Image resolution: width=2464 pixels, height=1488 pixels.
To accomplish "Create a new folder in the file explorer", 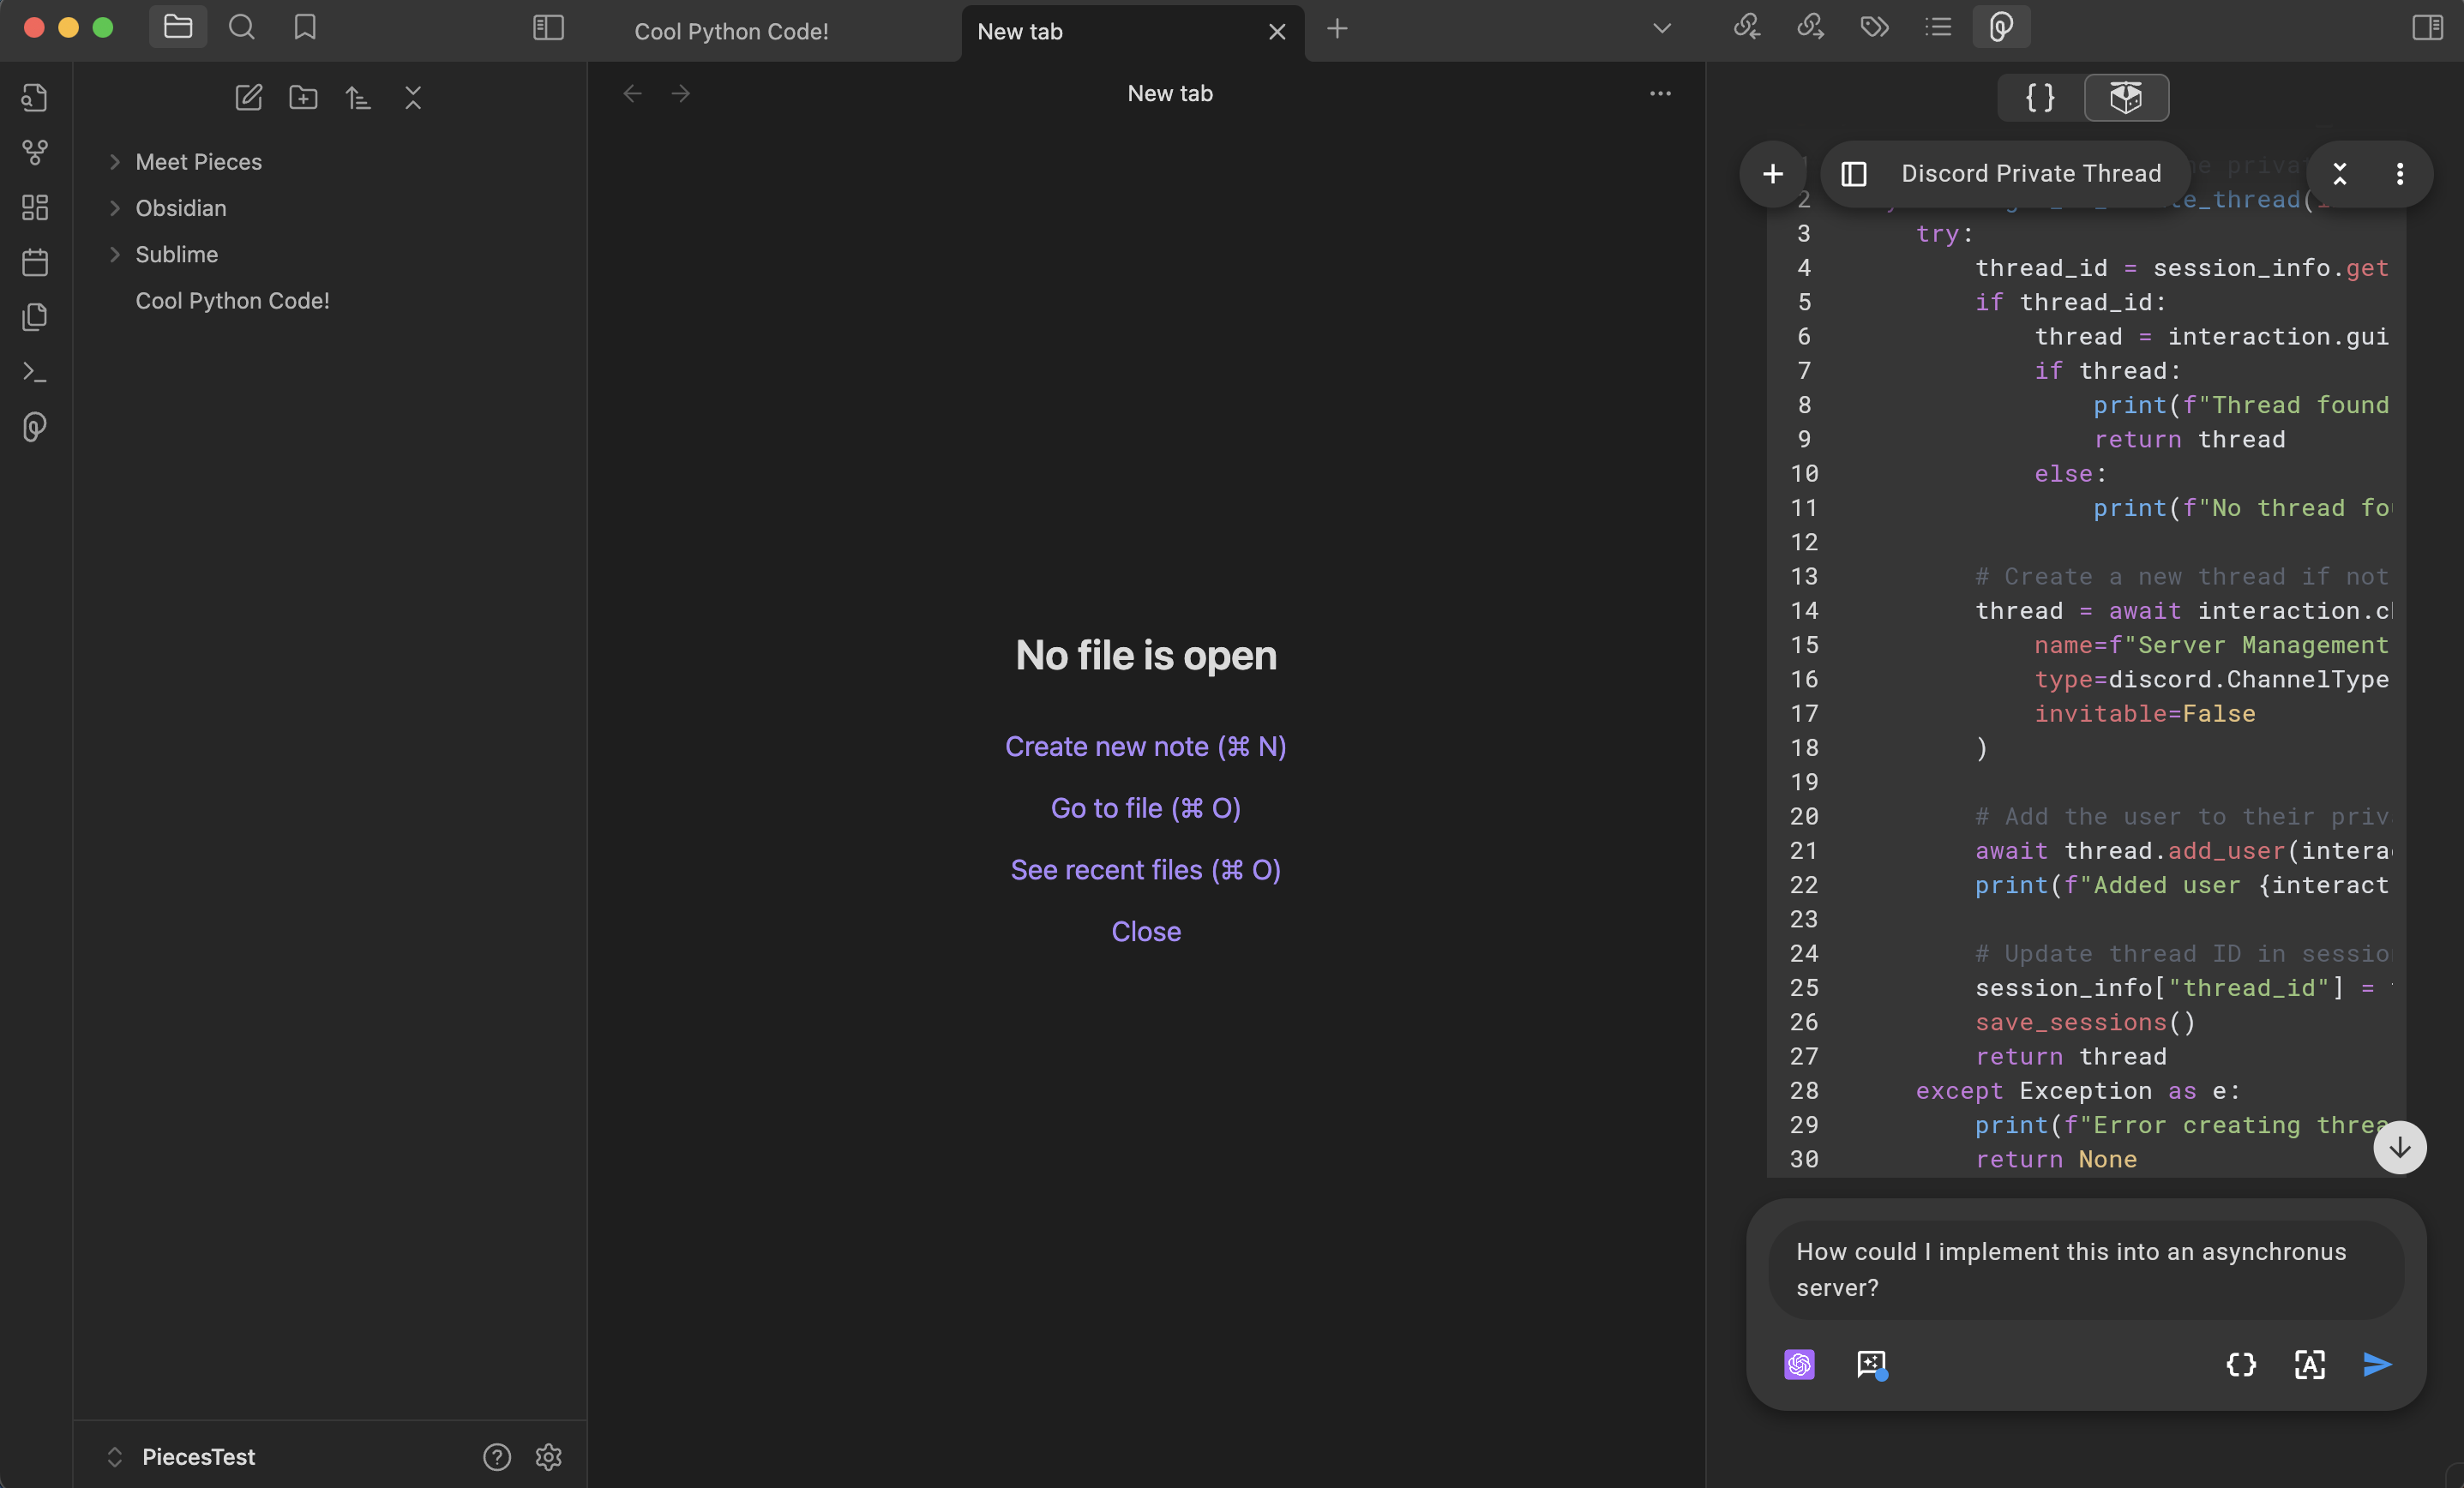I will coord(303,97).
